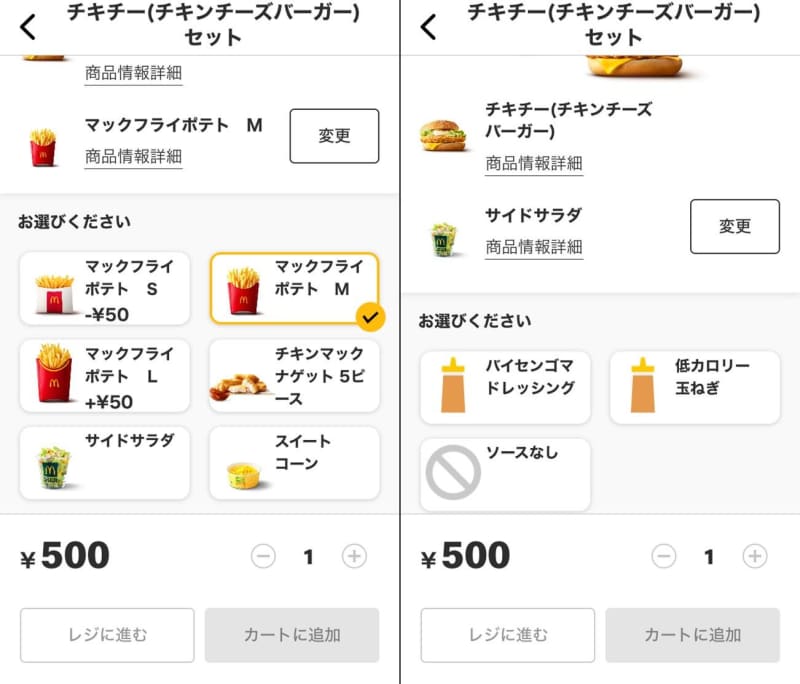The image size is (800, 684).
Task: Choose マックフライポテト L for +¥50
Action: tap(105, 376)
